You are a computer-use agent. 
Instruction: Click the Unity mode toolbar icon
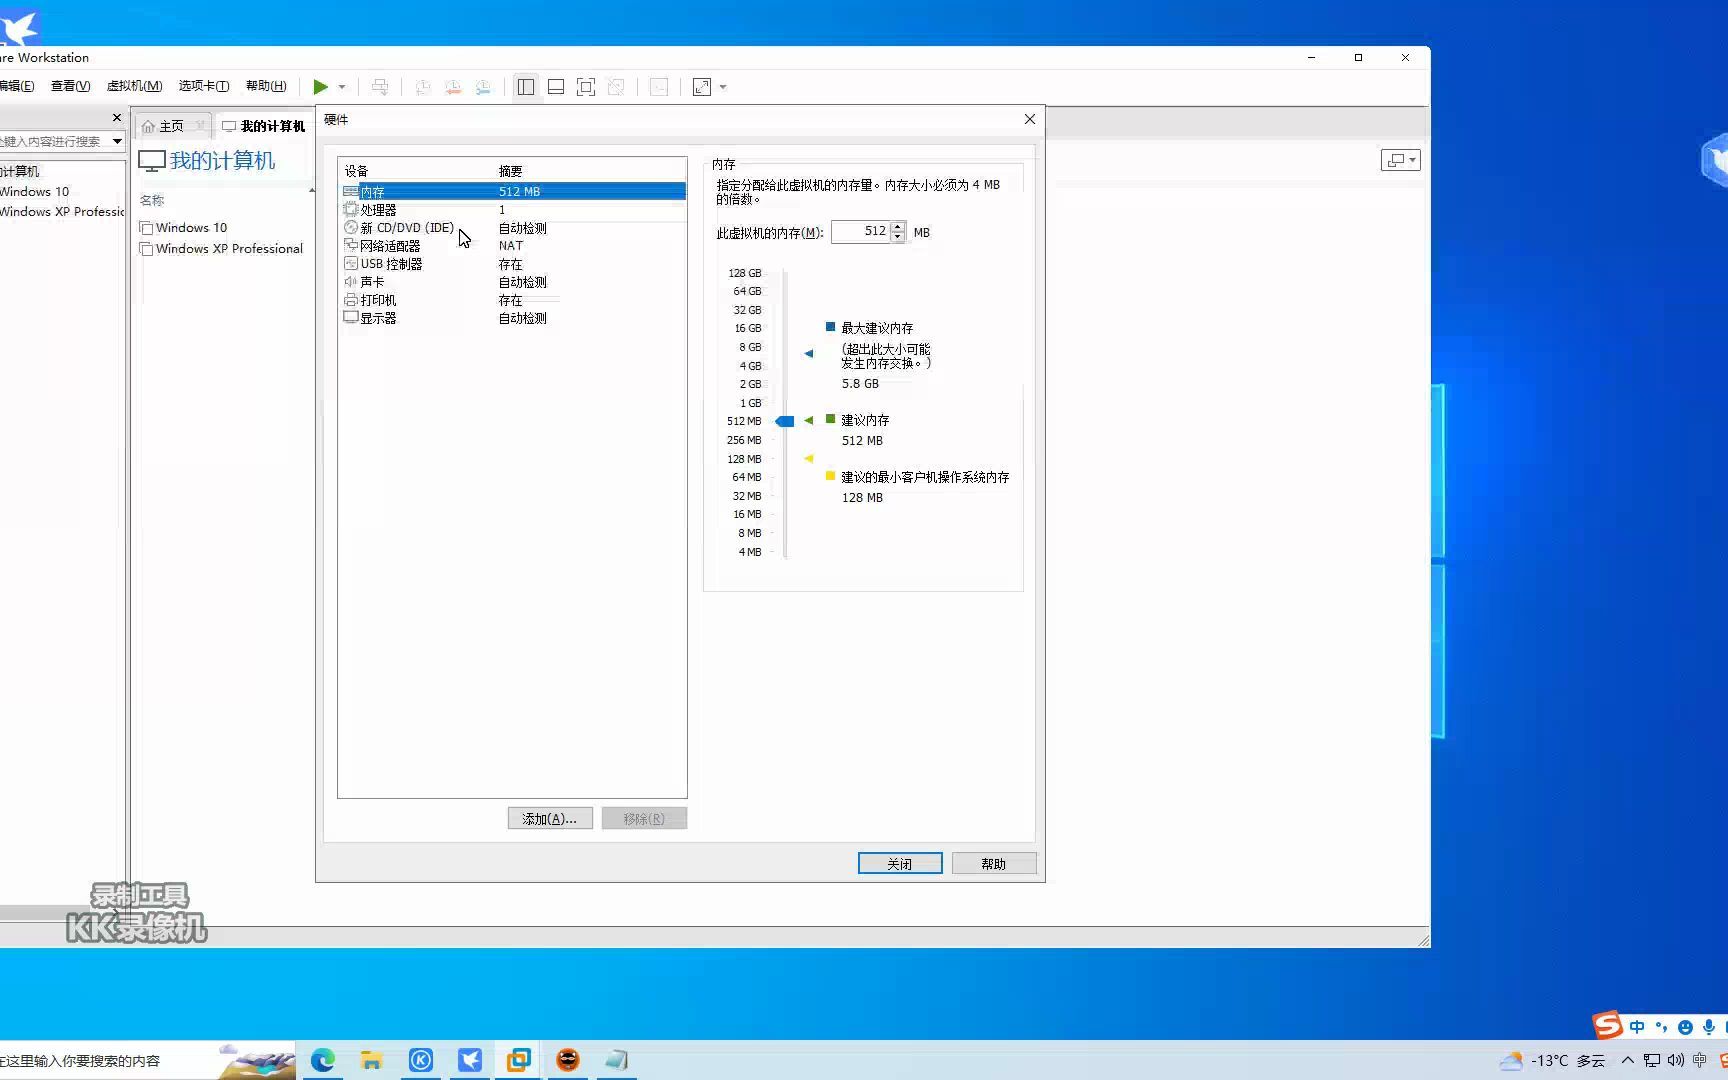pyautogui.click(x=616, y=87)
